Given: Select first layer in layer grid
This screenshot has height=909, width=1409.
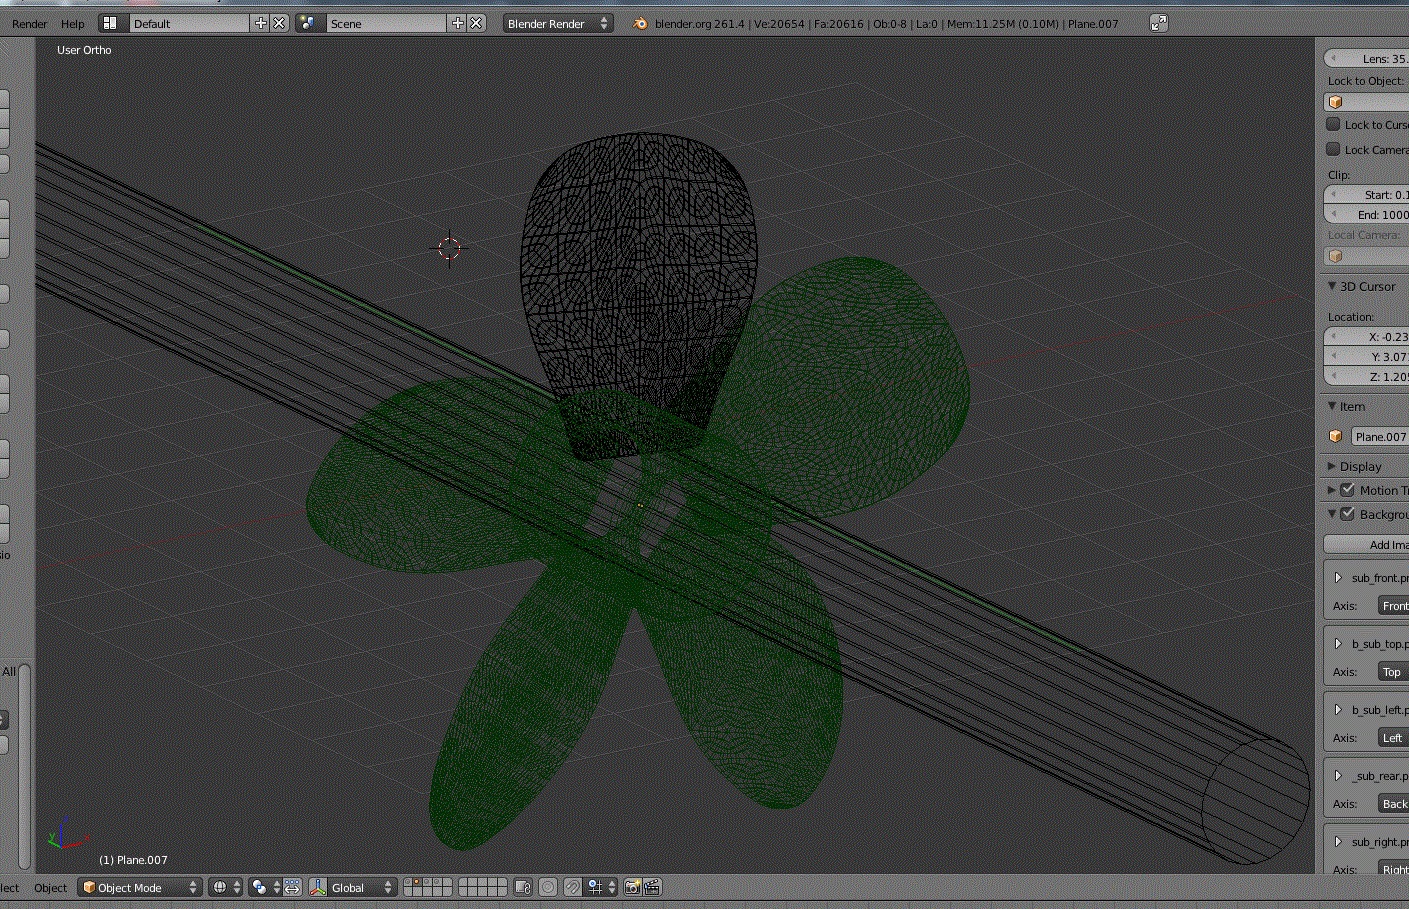Looking at the screenshot, I should pos(409,882).
